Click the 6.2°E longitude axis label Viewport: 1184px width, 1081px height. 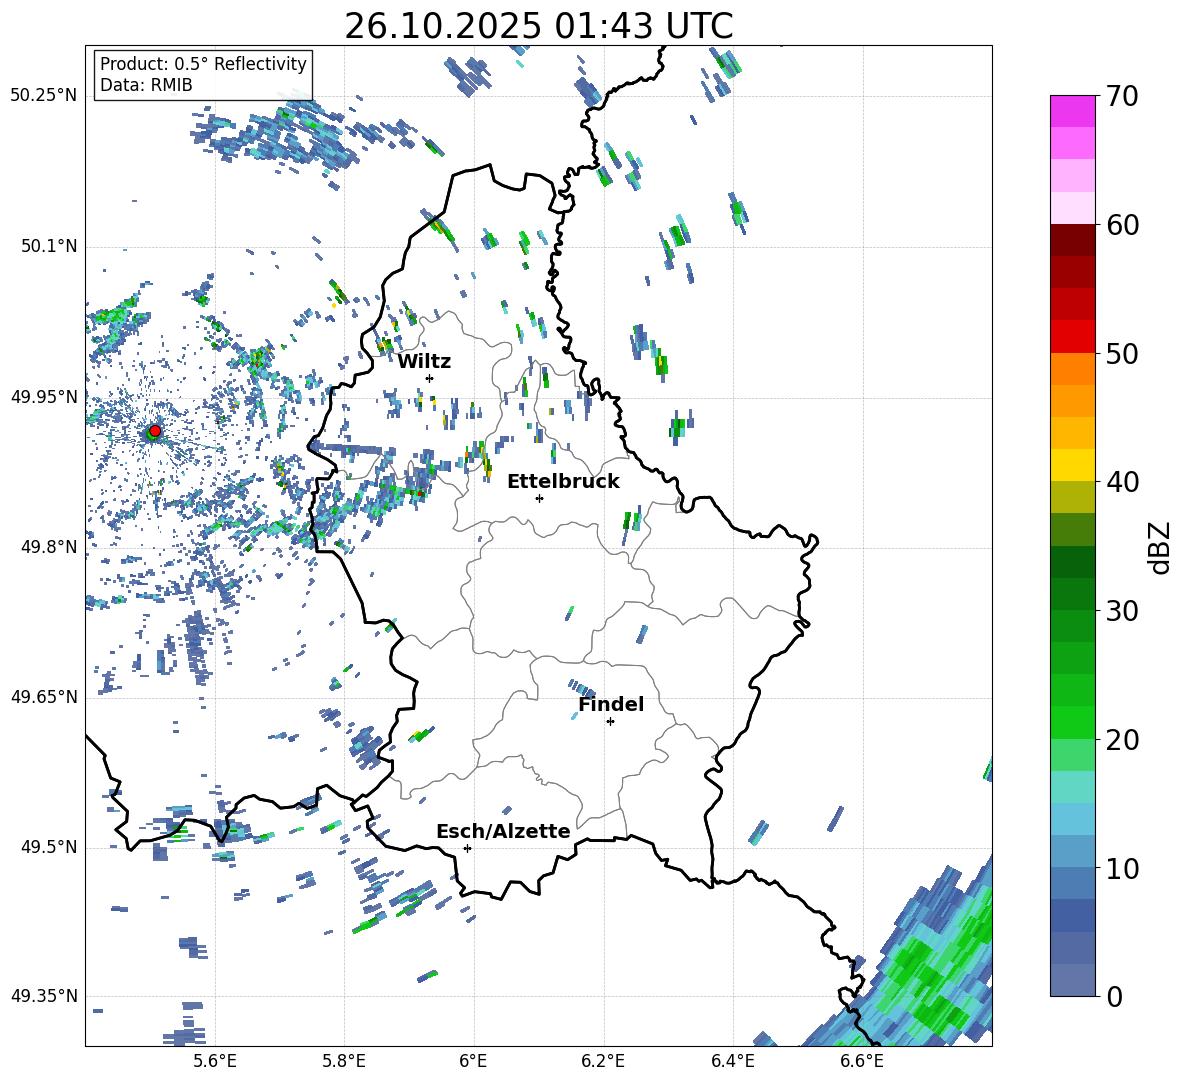point(603,1060)
